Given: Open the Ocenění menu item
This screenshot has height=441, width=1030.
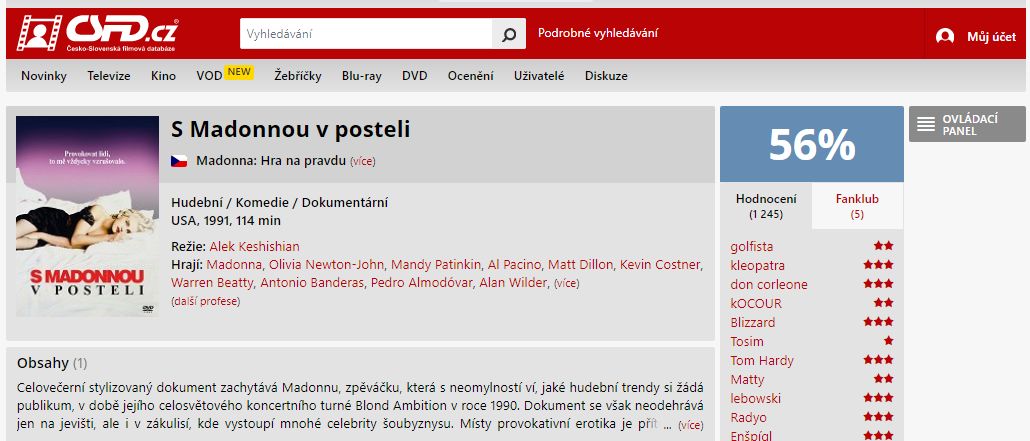Looking at the screenshot, I should (x=470, y=76).
